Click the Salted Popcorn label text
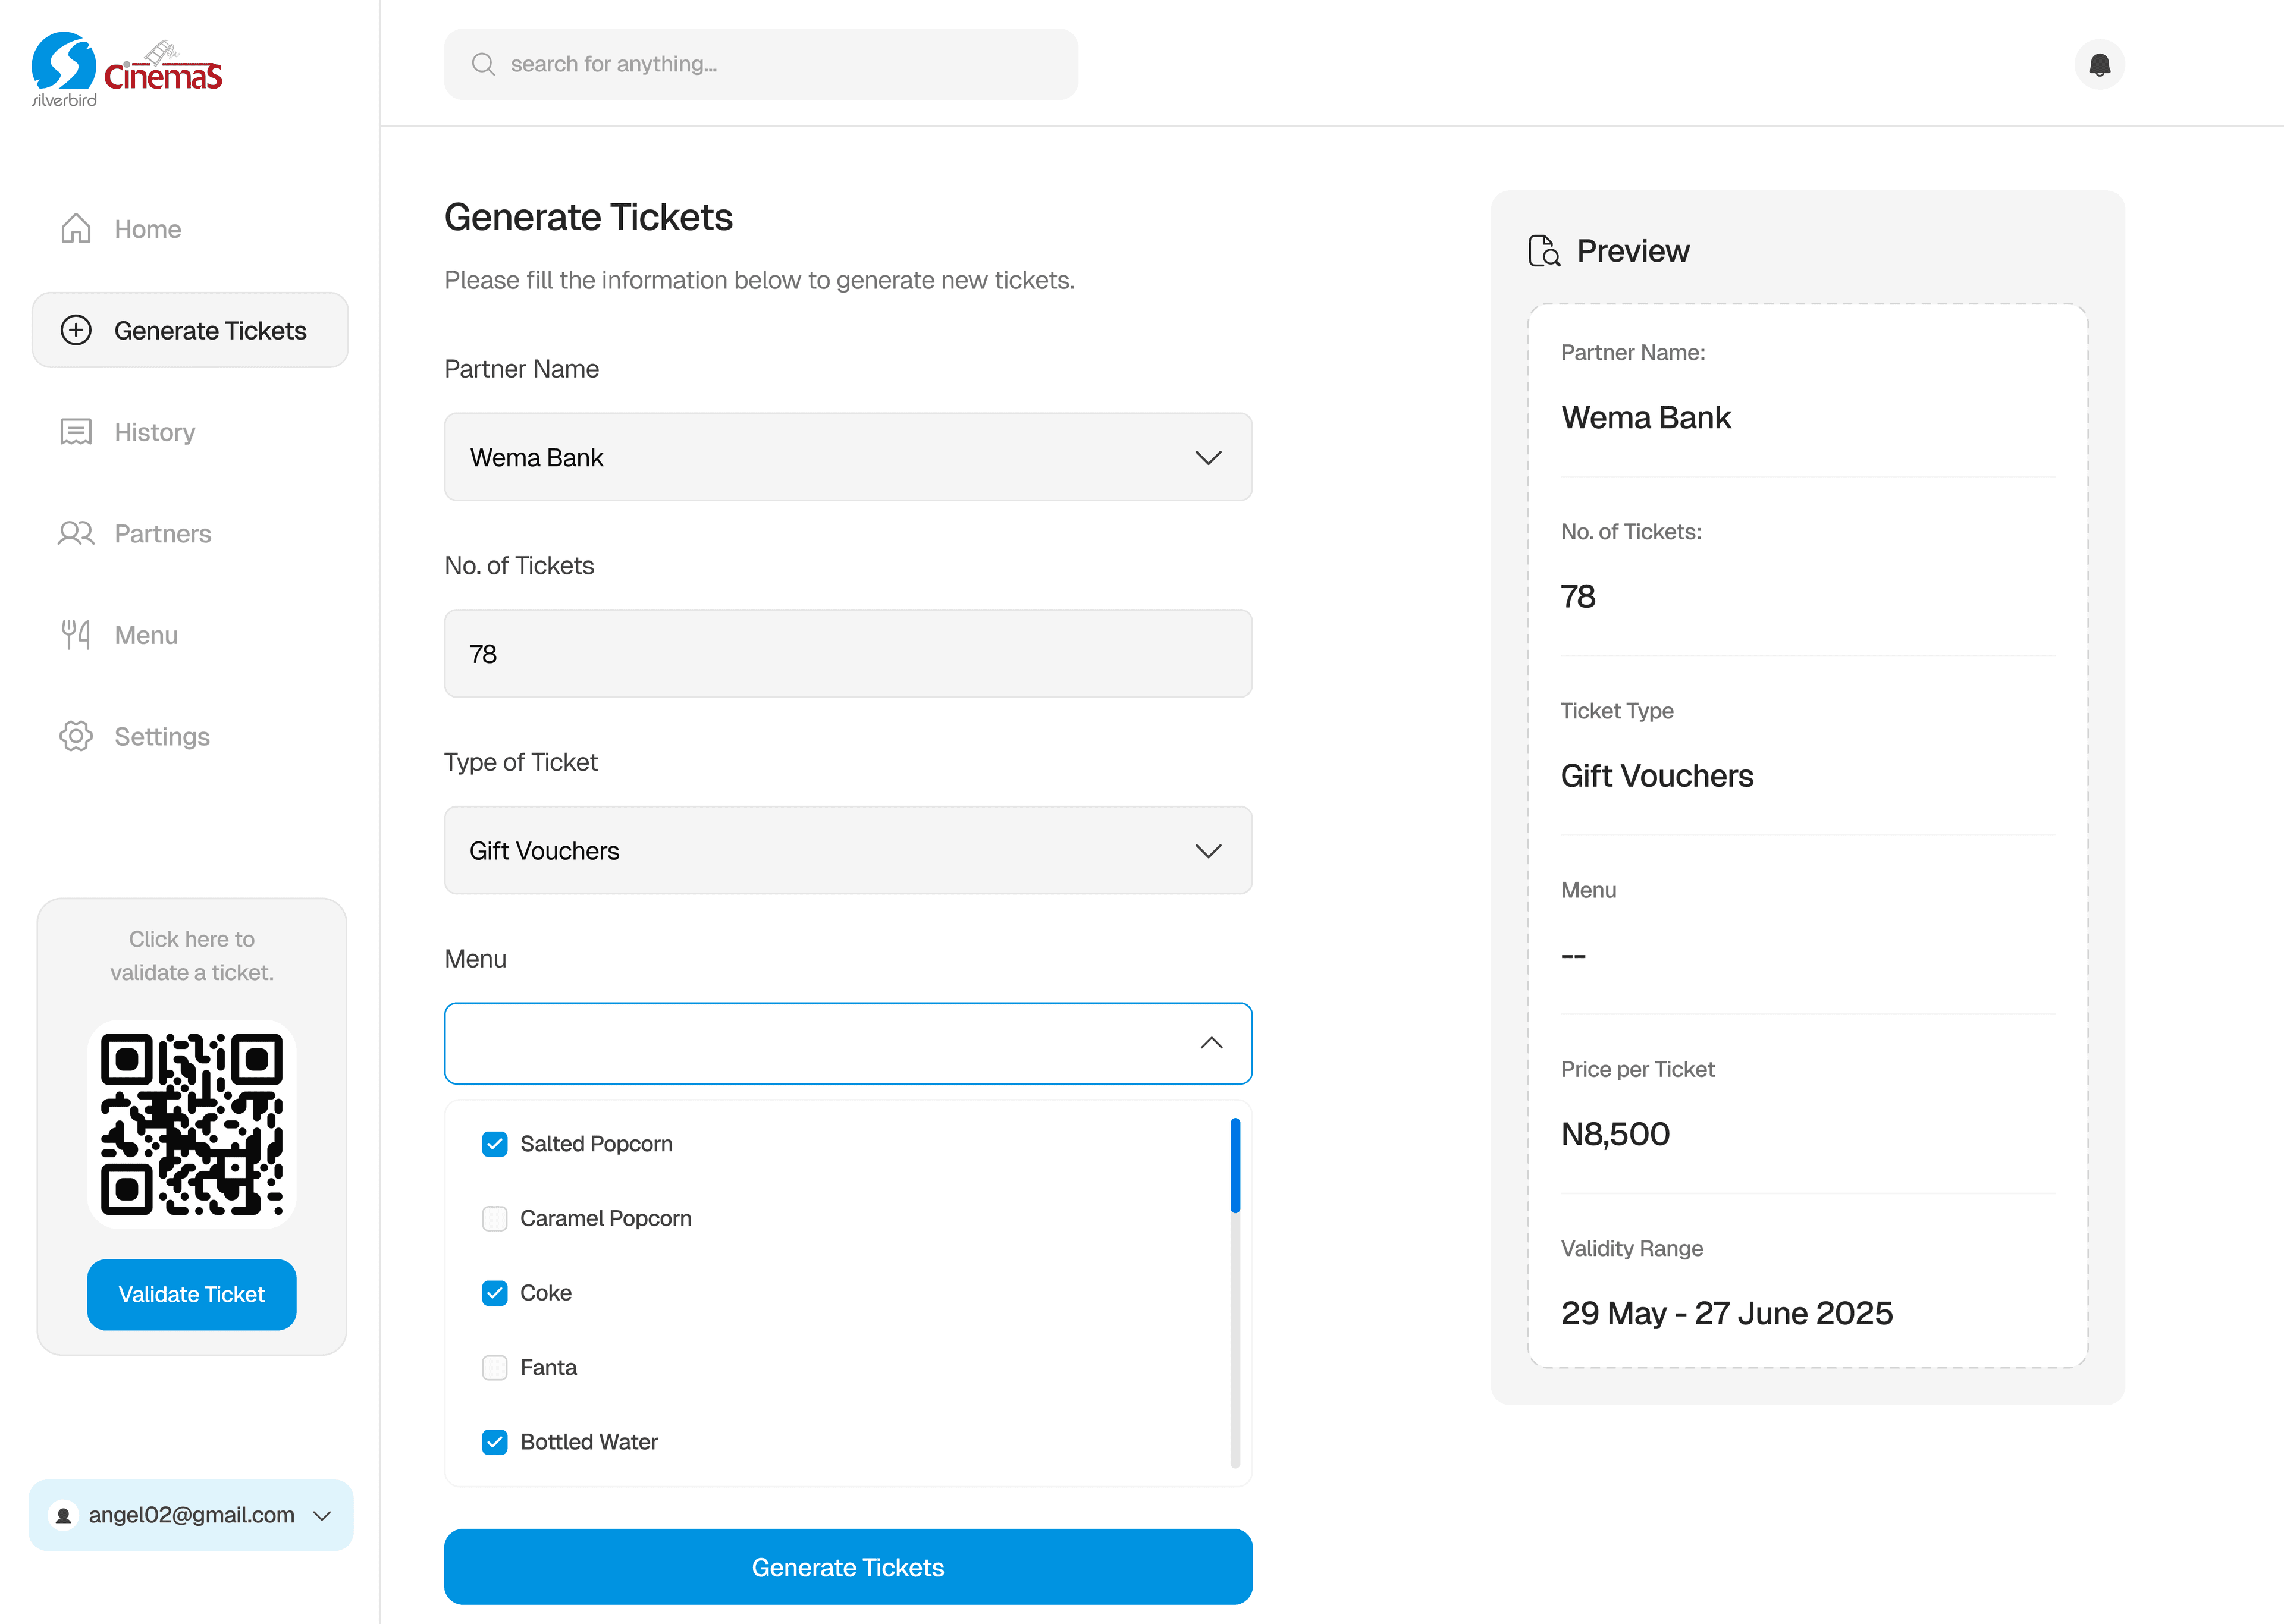This screenshot has width=2284, height=1624. (596, 1144)
